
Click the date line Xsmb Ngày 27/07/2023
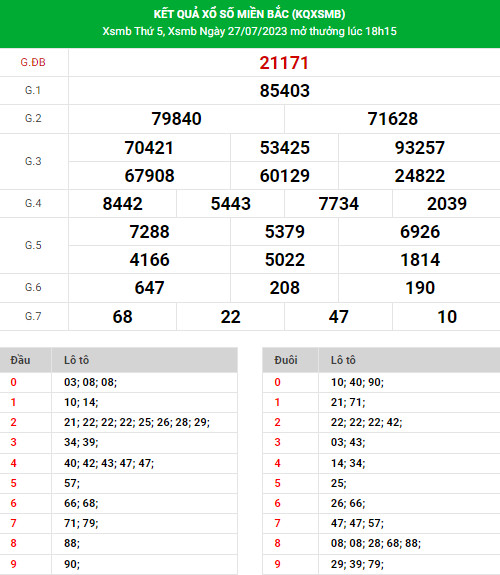click(x=227, y=32)
